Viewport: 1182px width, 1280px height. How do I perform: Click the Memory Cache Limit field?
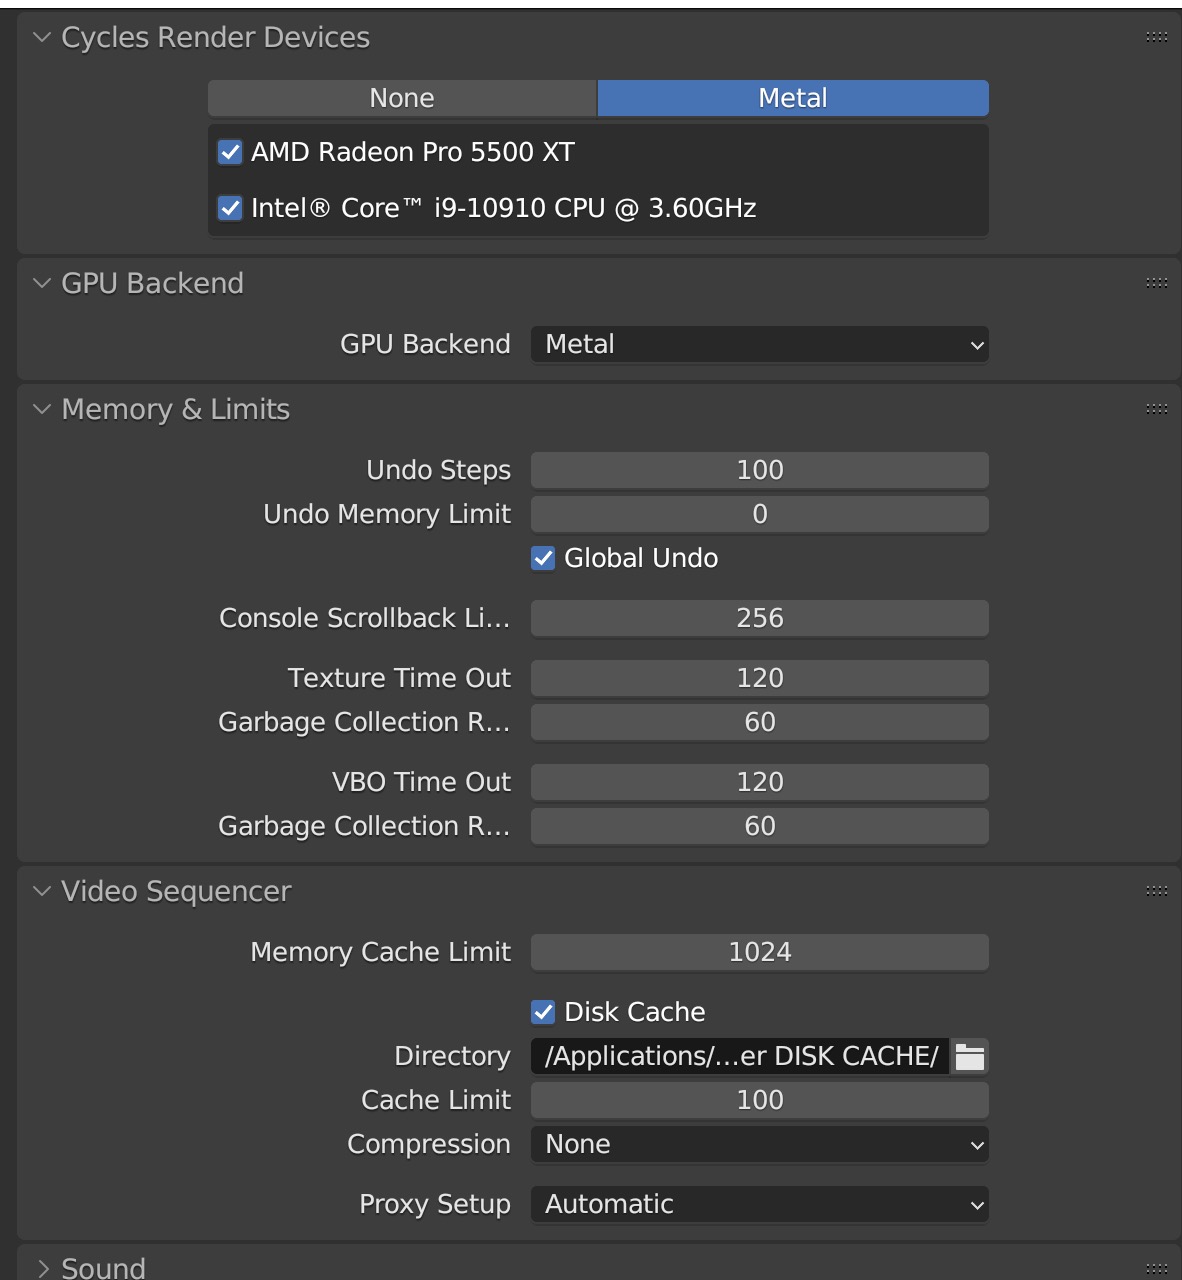coord(760,952)
